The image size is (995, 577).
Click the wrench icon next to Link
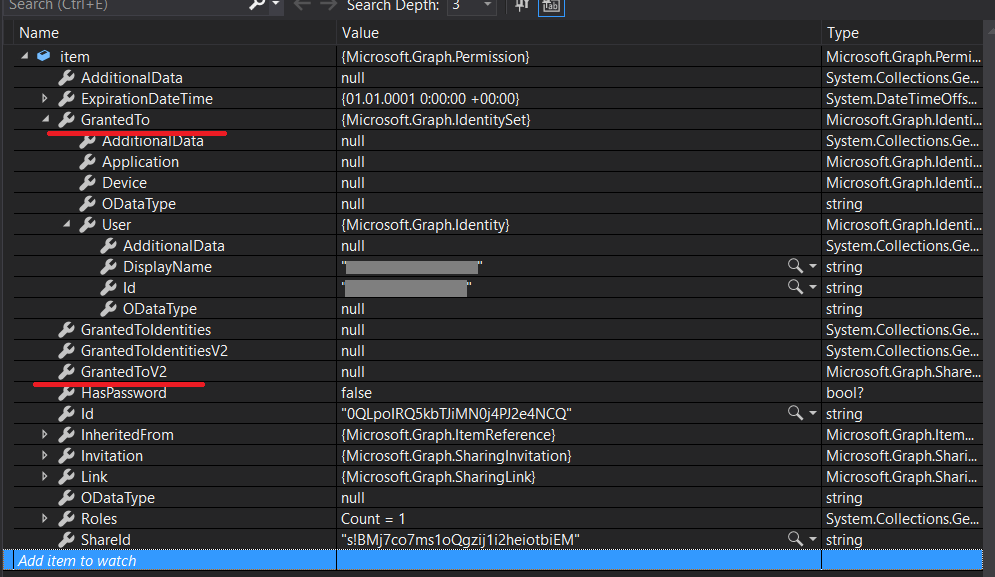point(66,476)
